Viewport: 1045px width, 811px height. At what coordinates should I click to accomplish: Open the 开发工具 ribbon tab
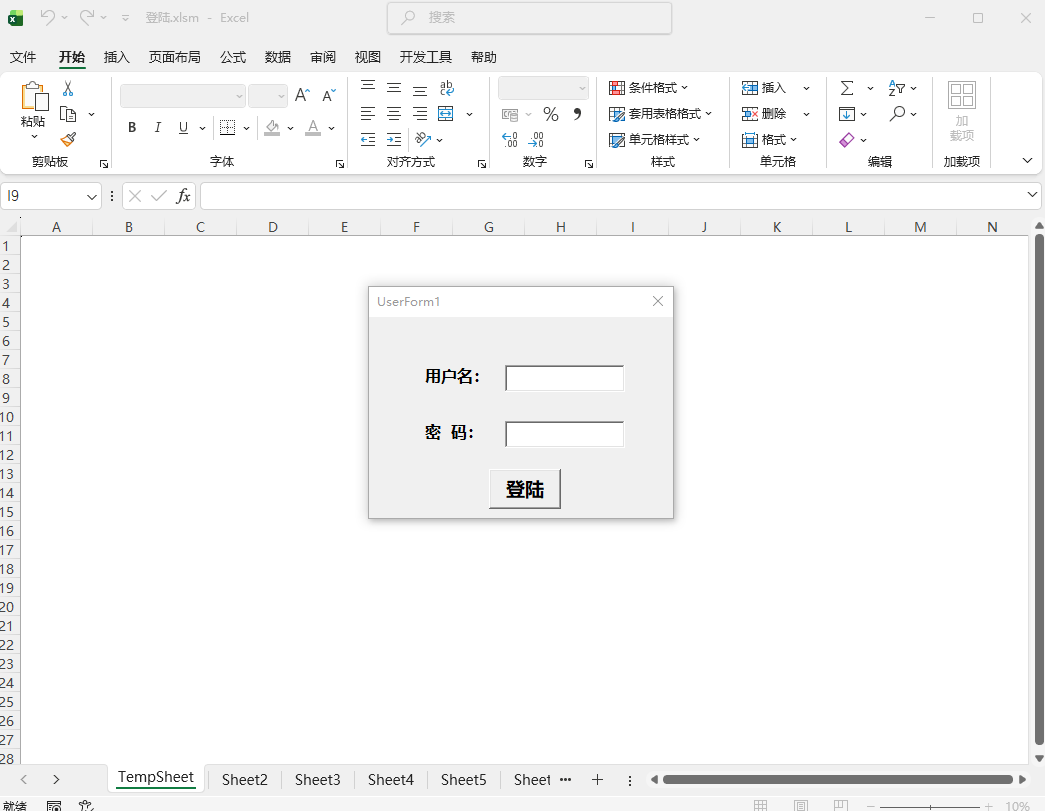426,57
